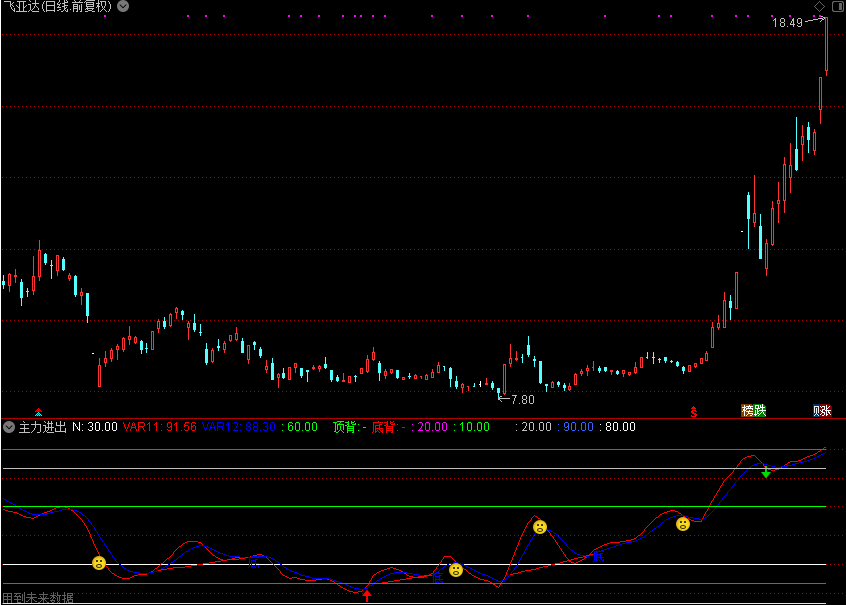
Task: Click the rightmost yellow sad face marker
Action: click(x=683, y=523)
